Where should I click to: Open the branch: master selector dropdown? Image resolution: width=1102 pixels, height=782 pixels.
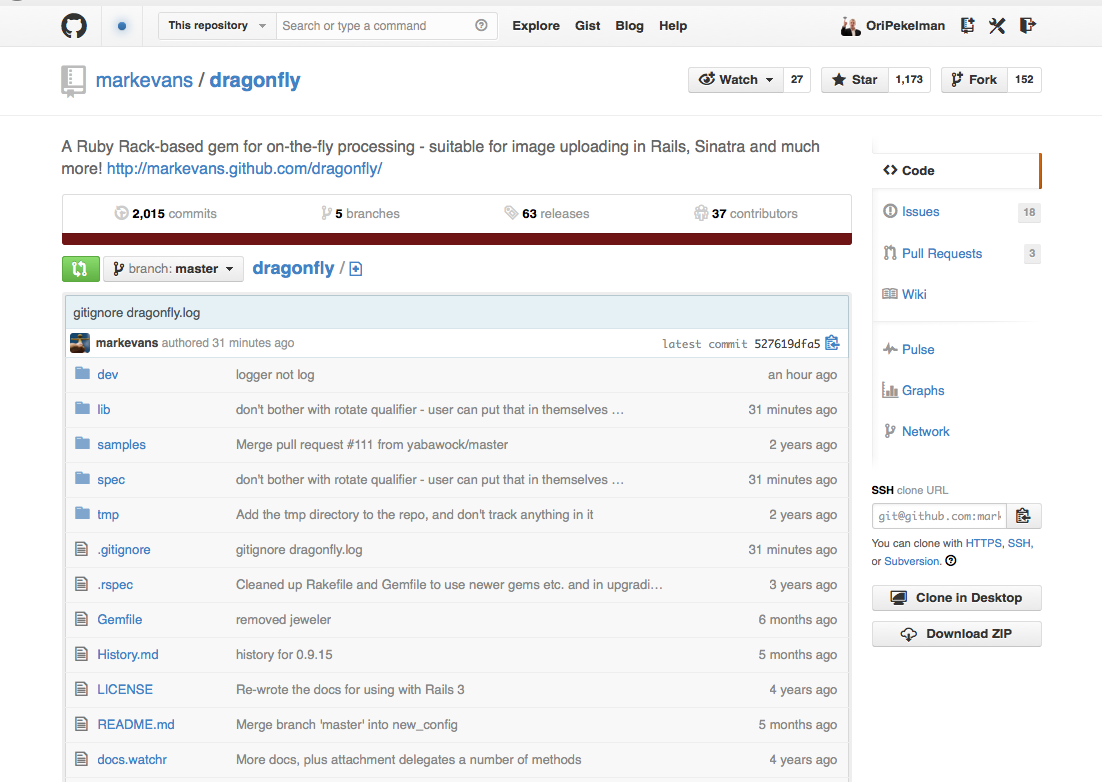click(174, 269)
